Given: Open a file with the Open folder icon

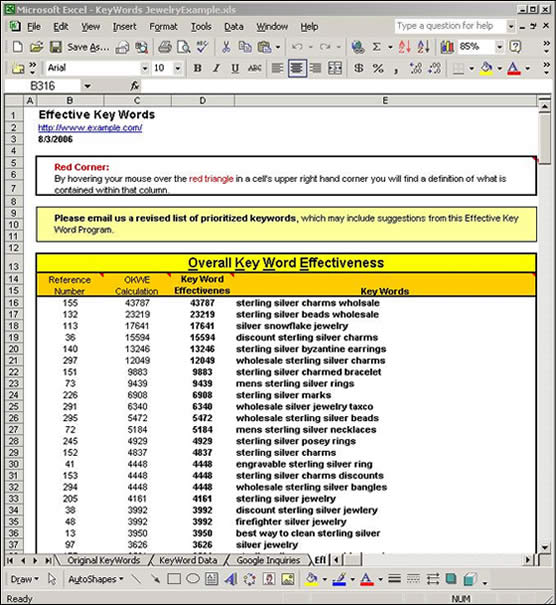Looking at the screenshot, I should tap(36, 47).
